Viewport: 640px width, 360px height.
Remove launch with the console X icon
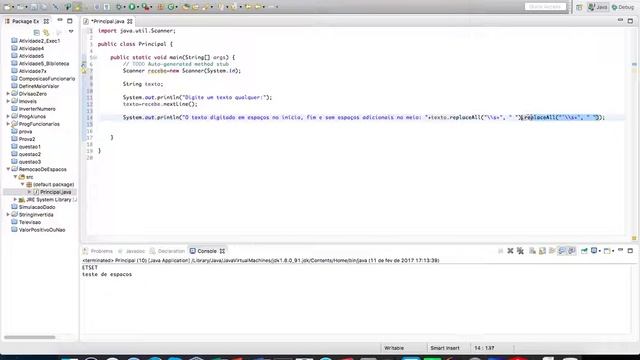pyautogui.click(x=510, y=251)
